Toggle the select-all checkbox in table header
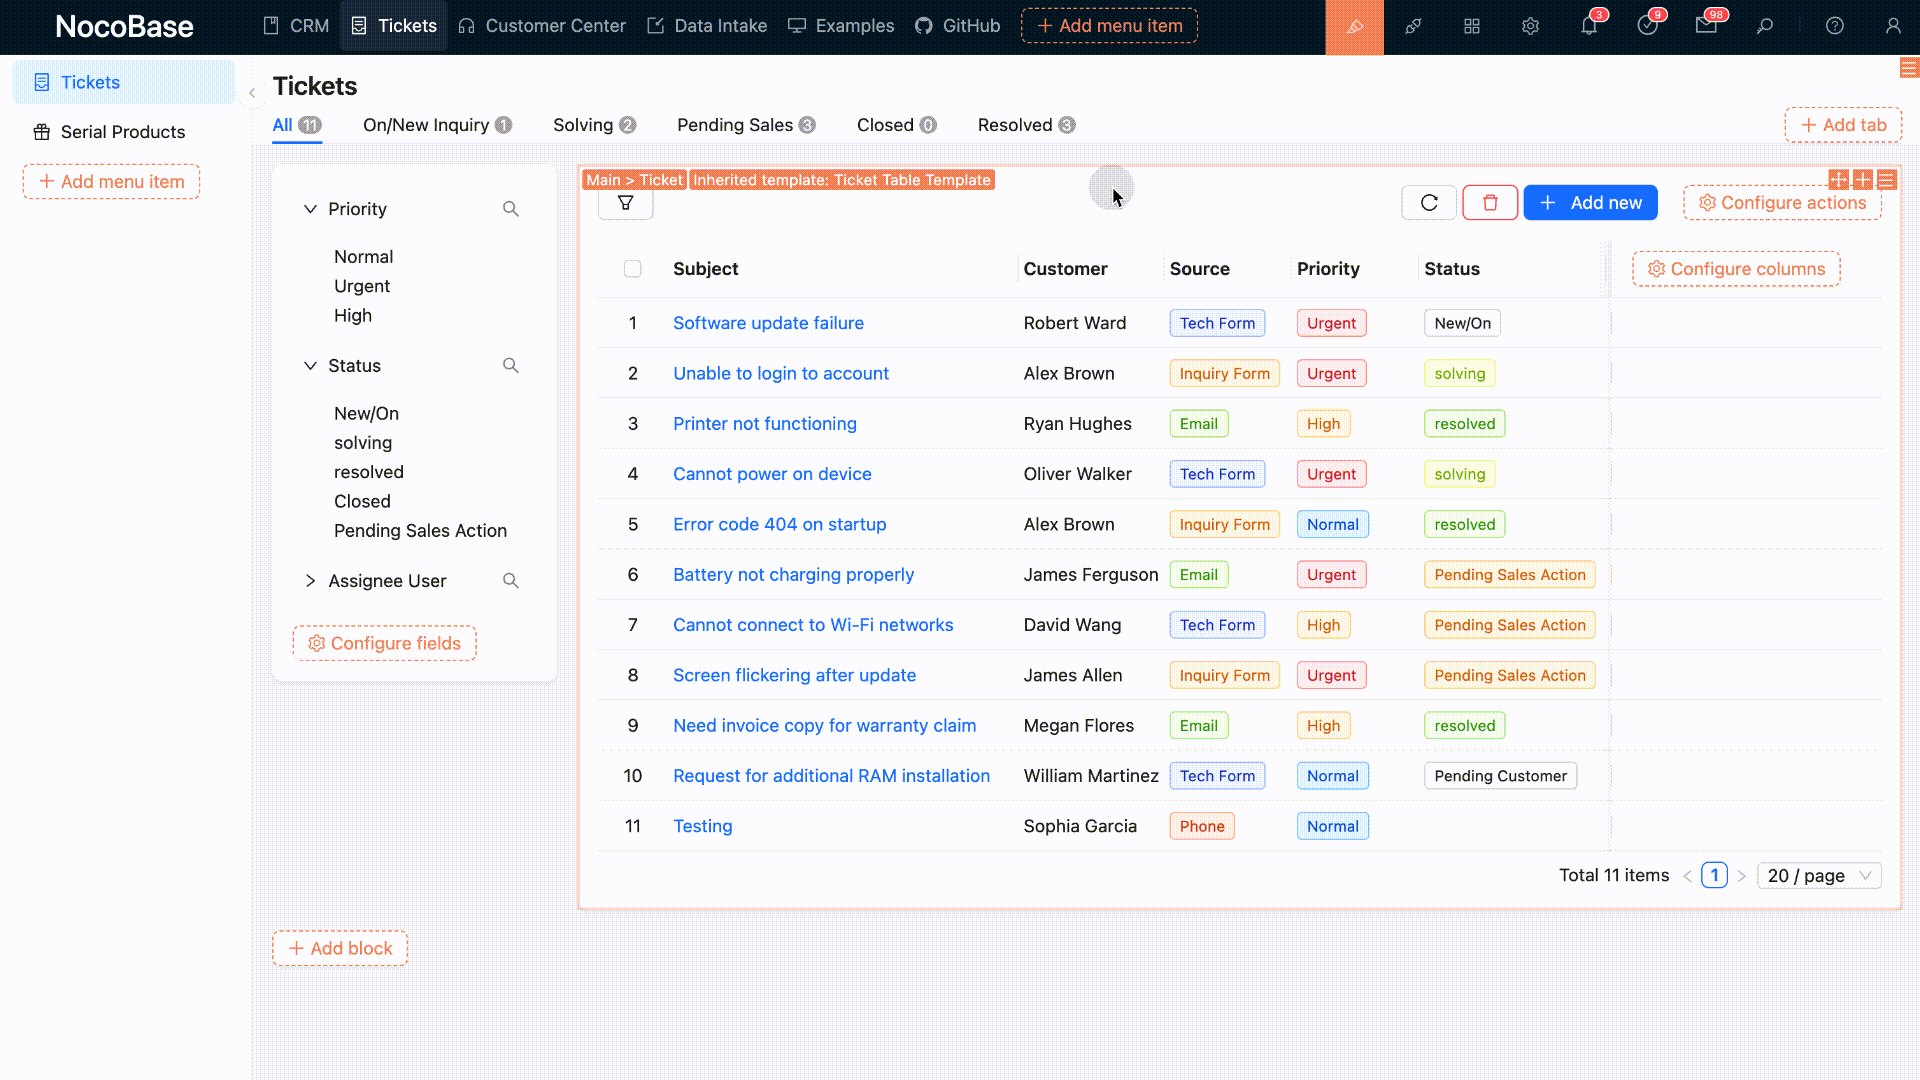The width and height of the screenshot is (1920, 1080). 632,269
